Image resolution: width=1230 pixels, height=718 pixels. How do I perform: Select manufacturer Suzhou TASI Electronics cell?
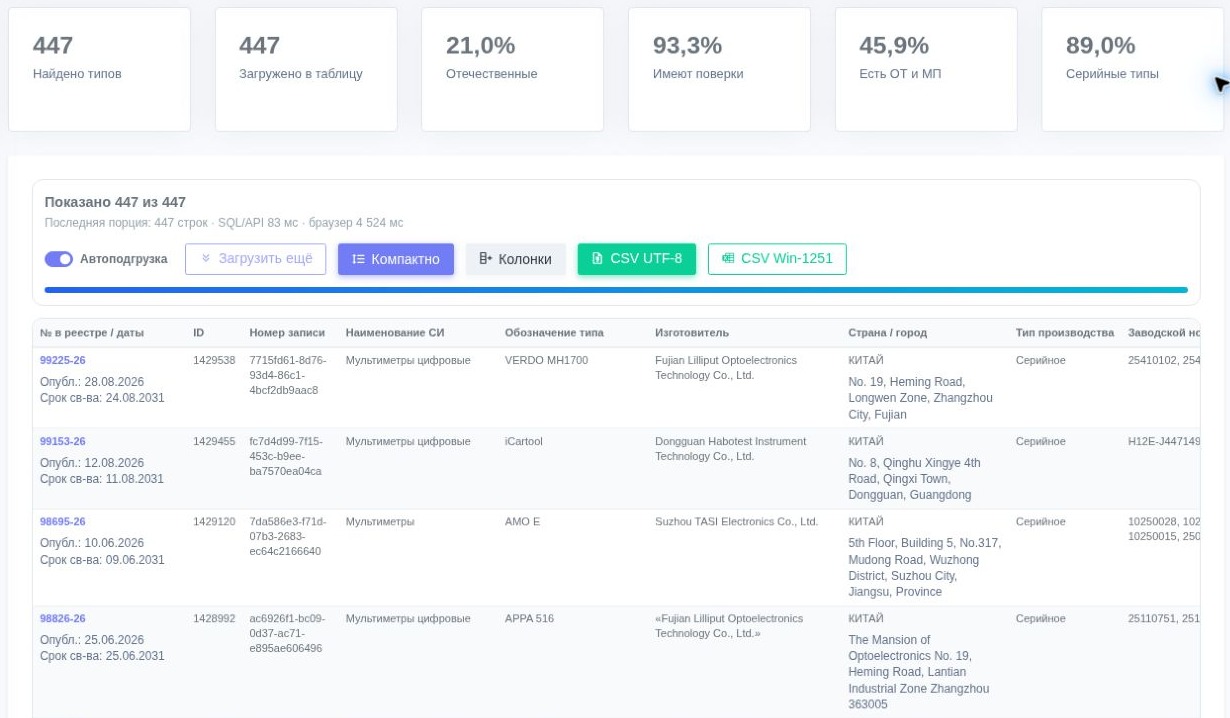point(736,521)
